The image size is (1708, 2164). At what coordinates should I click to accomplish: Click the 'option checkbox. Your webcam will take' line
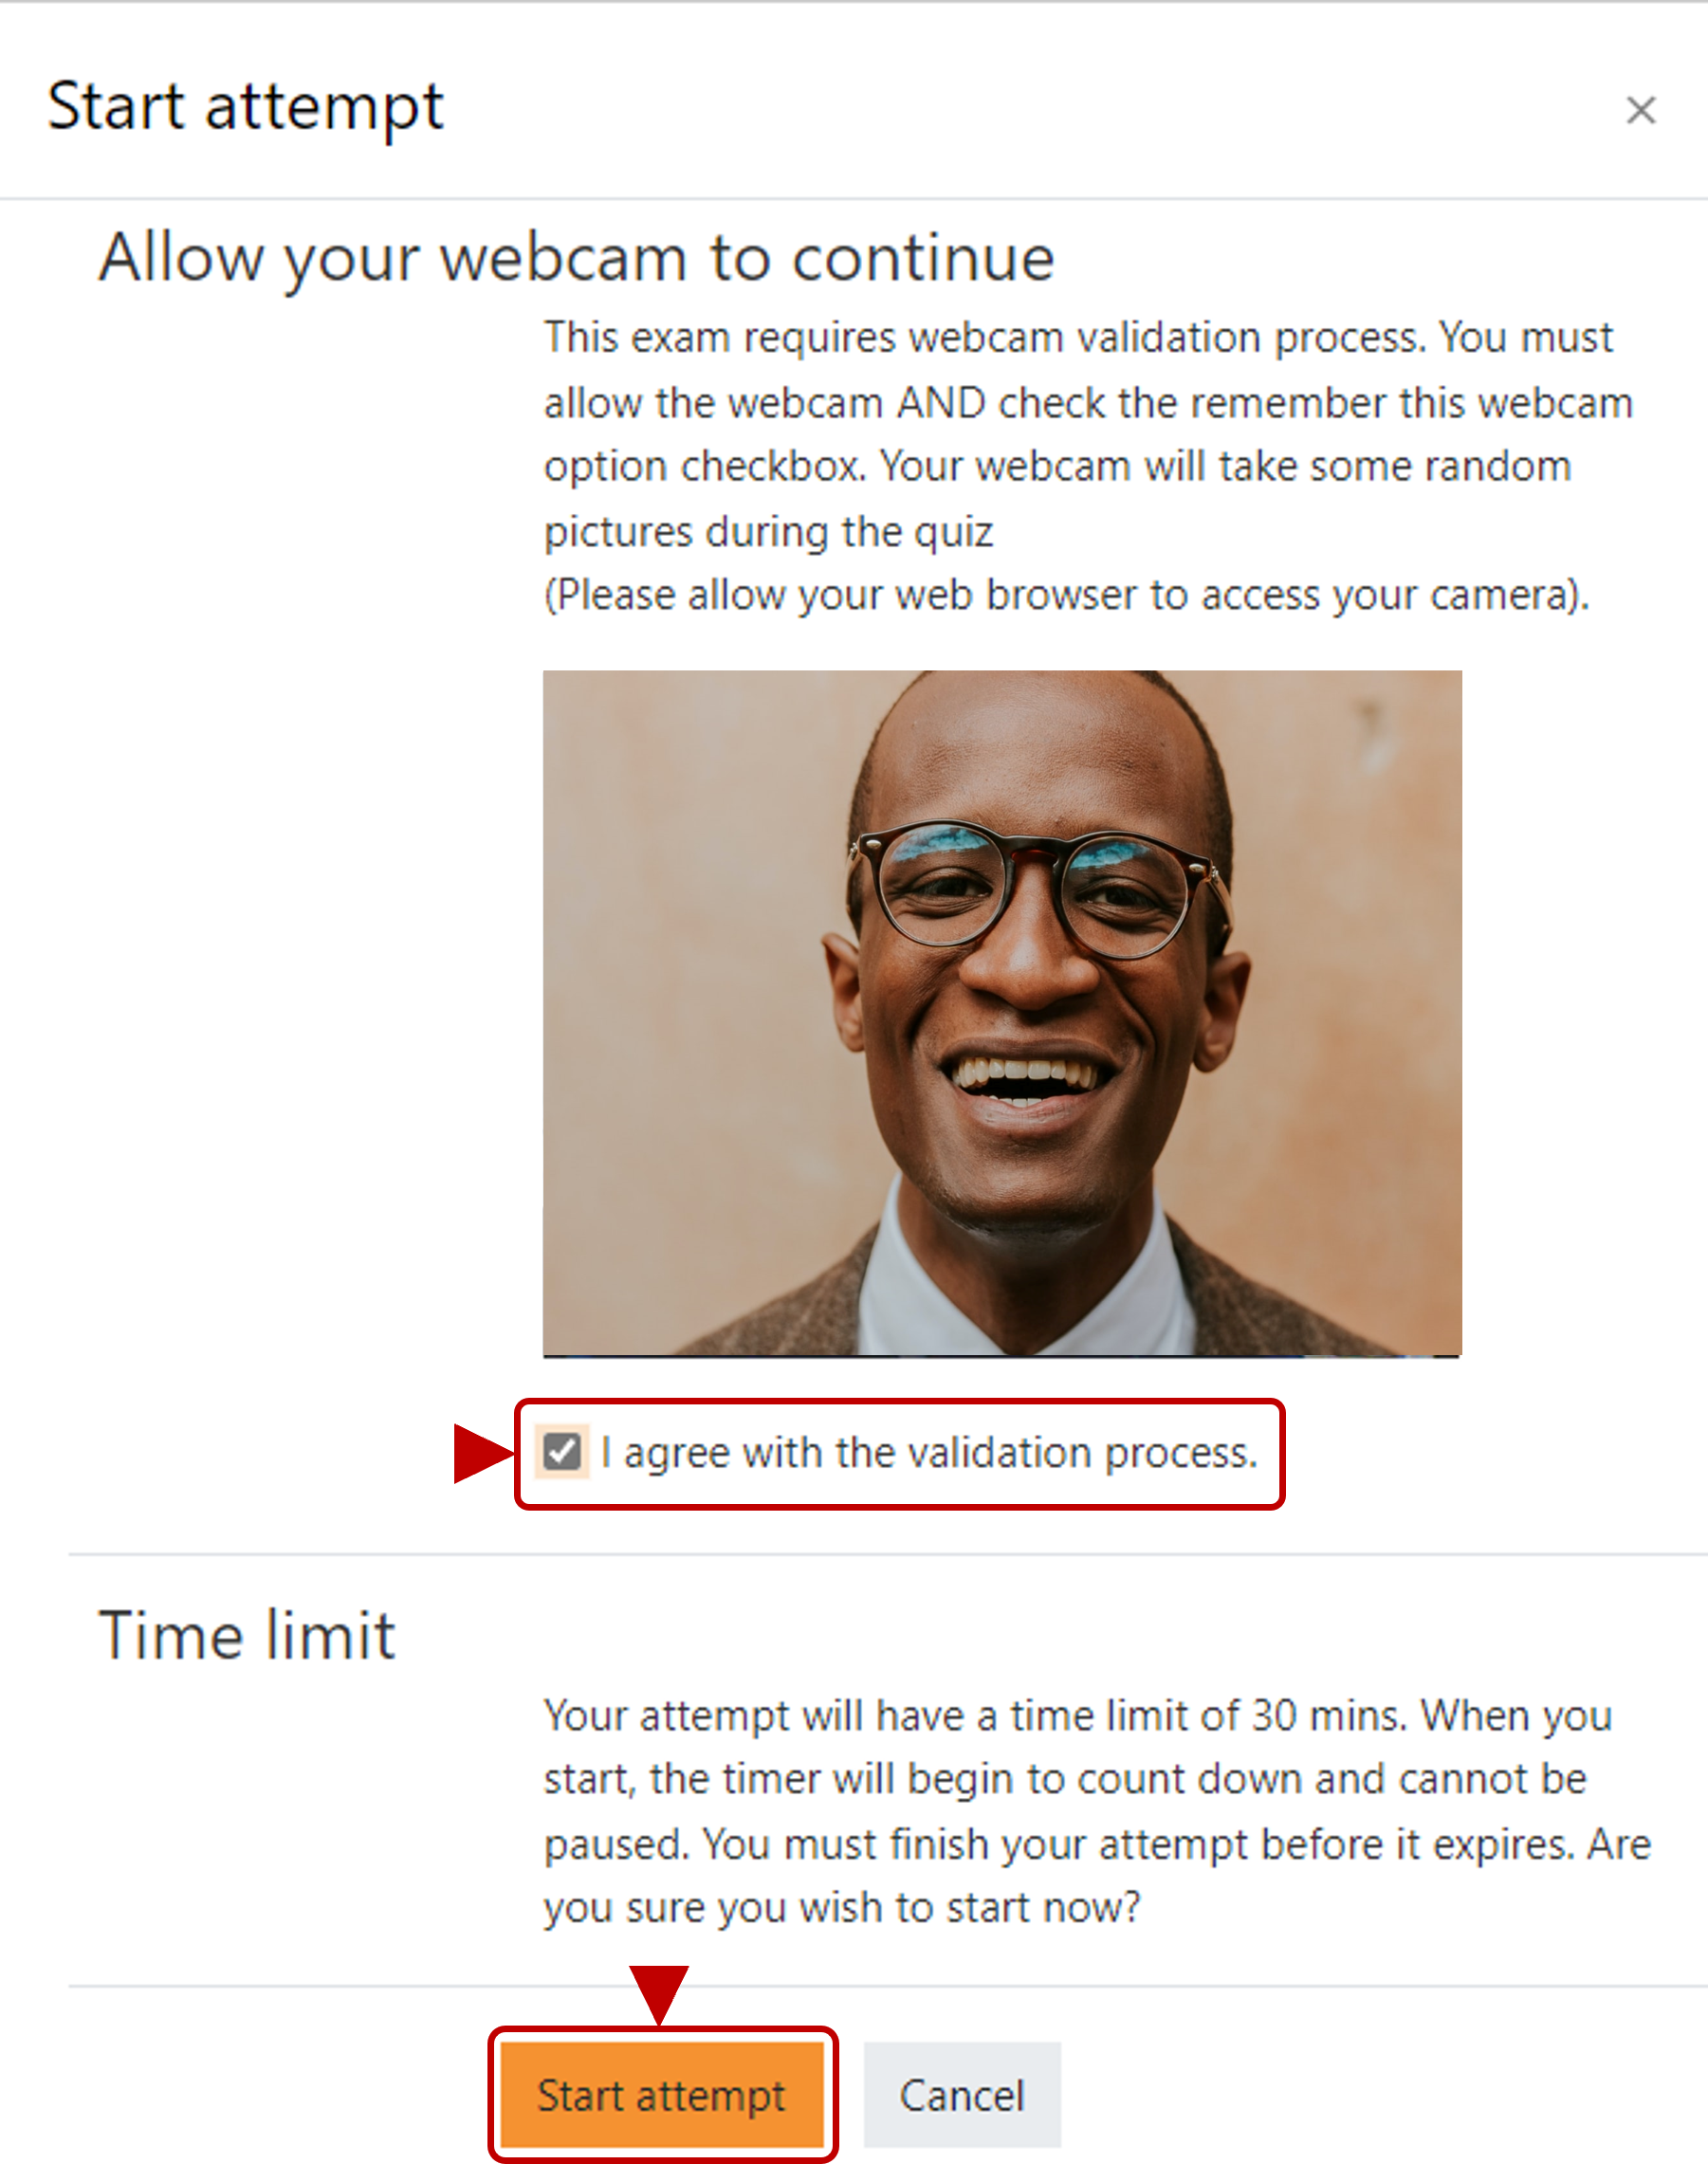pos(1058,467)
